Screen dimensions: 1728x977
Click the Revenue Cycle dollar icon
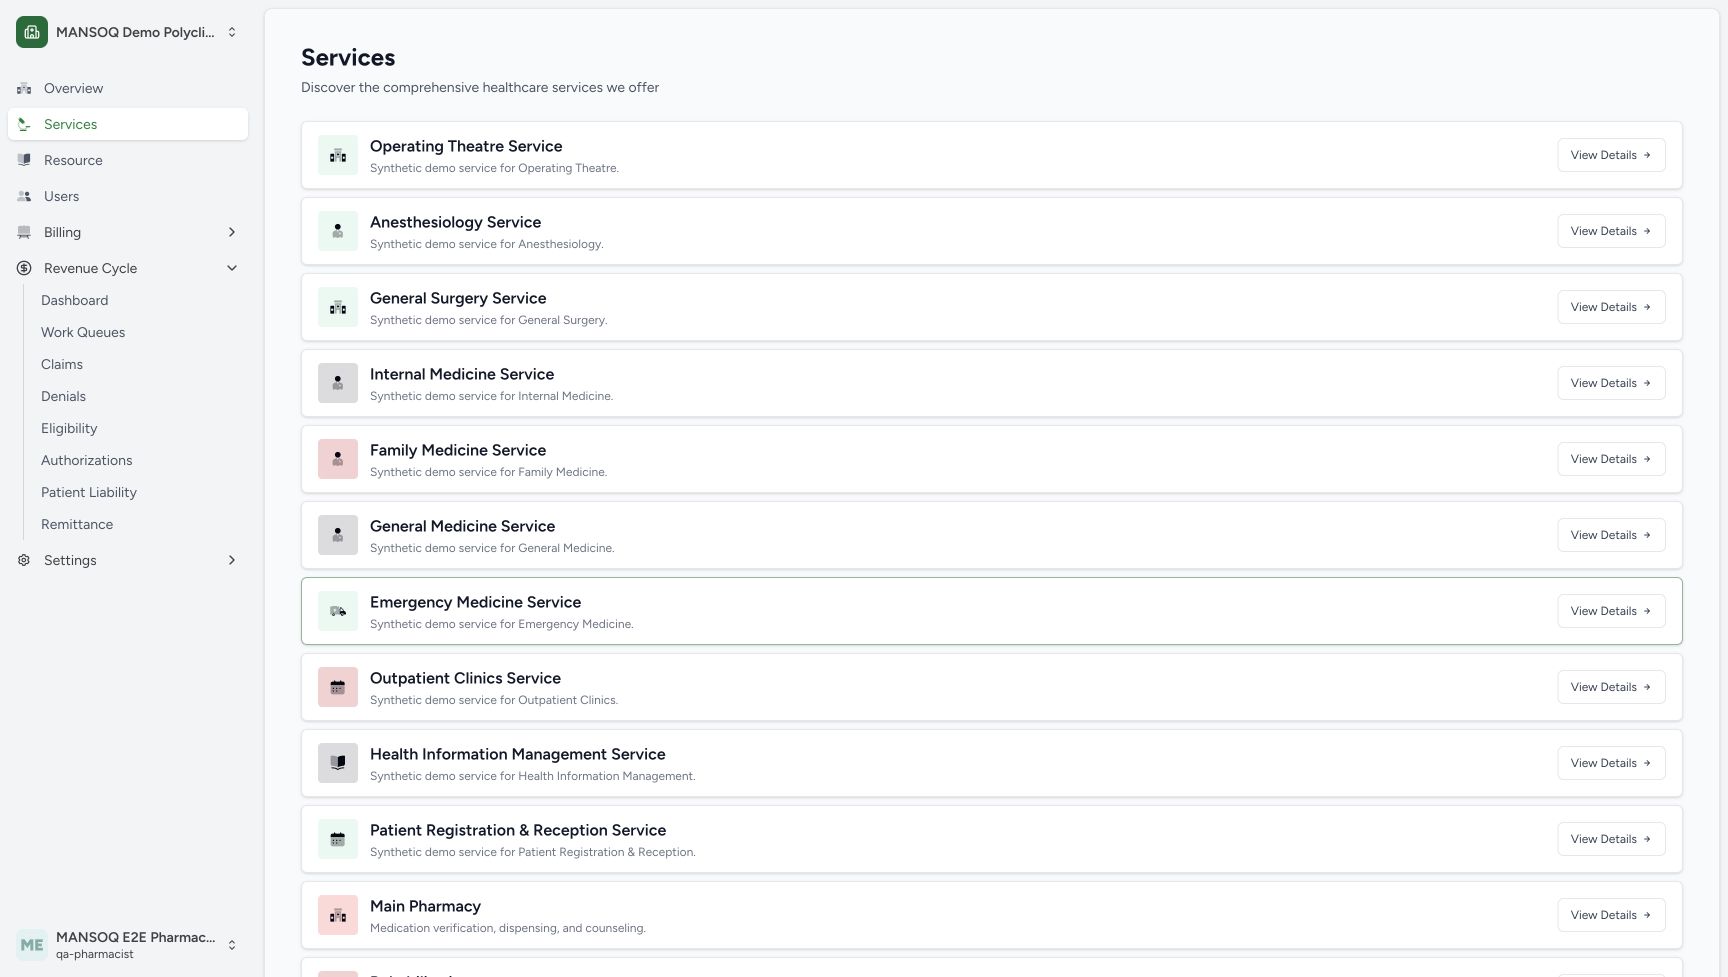tap(24, 268)
